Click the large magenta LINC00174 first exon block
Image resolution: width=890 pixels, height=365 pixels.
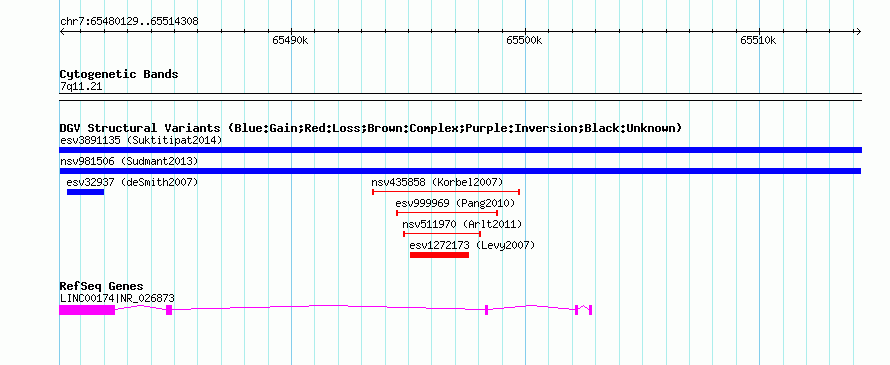pos(87,310)
